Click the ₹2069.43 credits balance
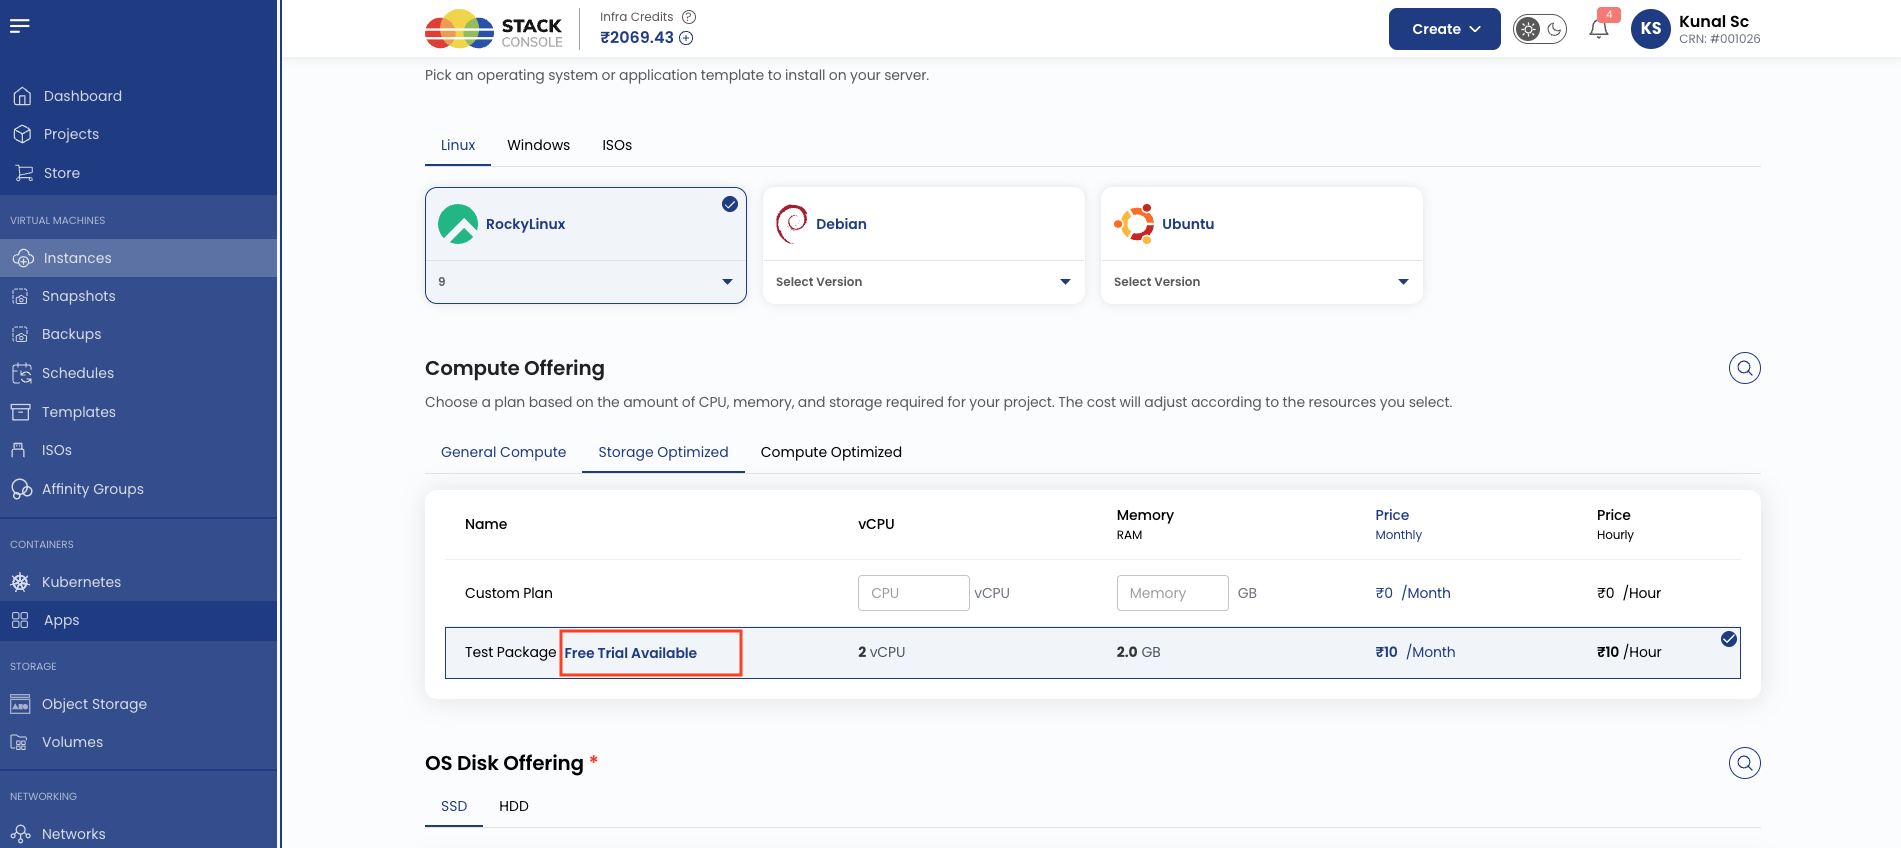Viewport: 1901px width, 848px height. tap(637, 38)
